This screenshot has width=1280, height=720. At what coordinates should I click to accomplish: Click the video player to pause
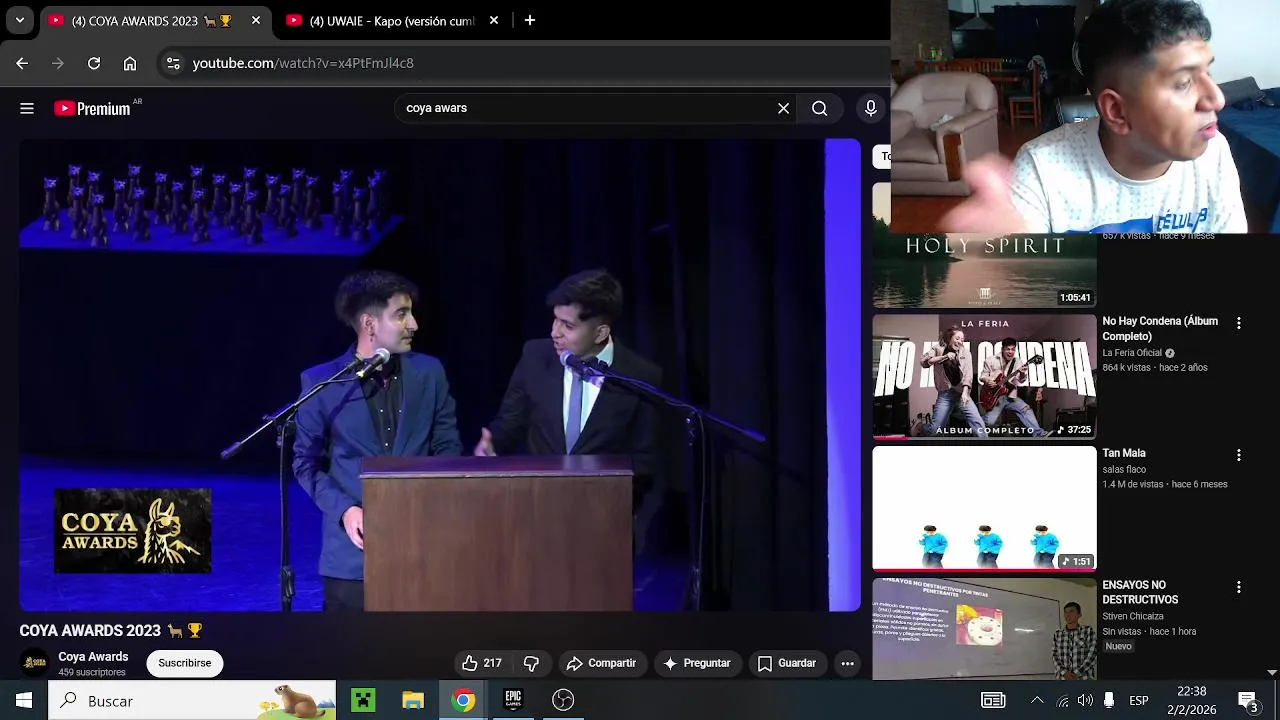pos(440,375)
